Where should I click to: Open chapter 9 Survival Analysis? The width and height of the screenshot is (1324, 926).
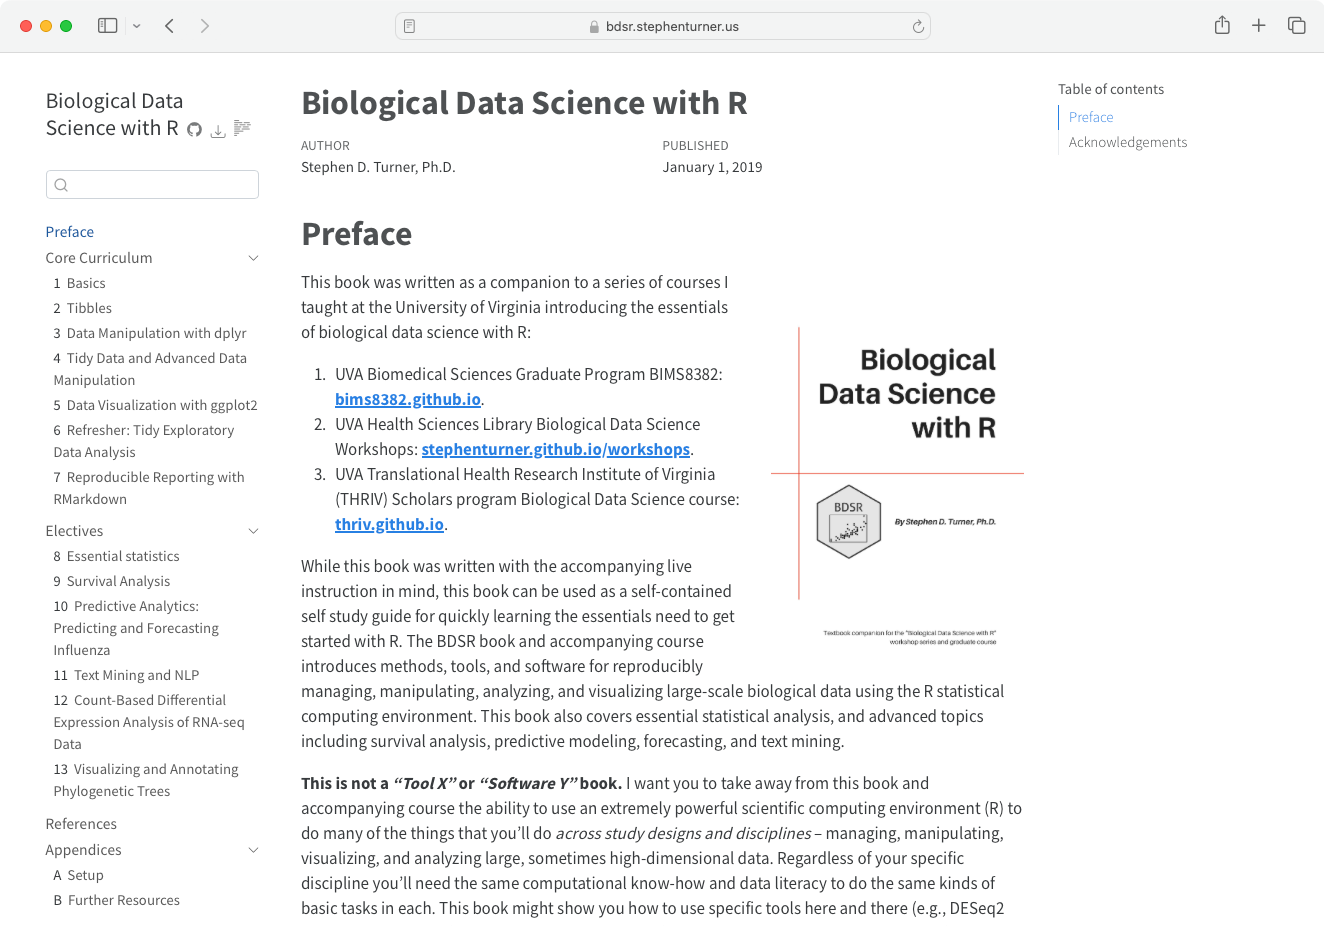point(118,581)
